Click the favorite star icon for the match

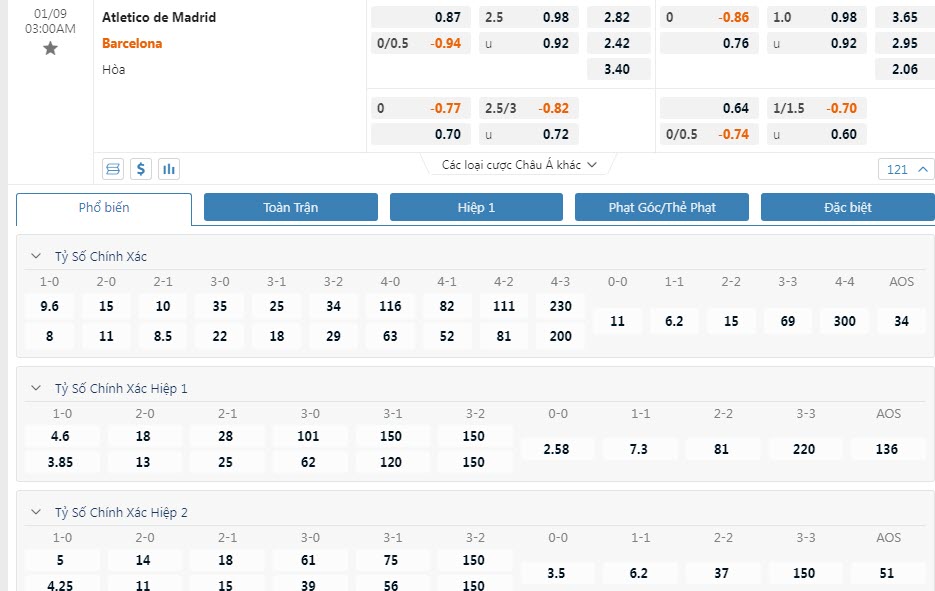[x=50, y=48]
